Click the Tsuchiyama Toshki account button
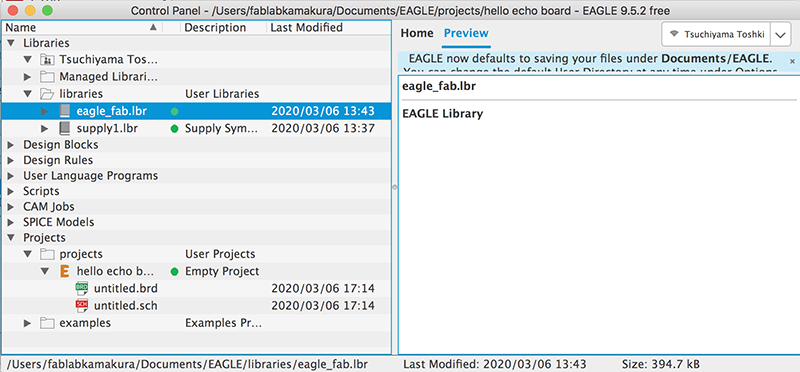This screenshot has width=800, height=372. 716,35
